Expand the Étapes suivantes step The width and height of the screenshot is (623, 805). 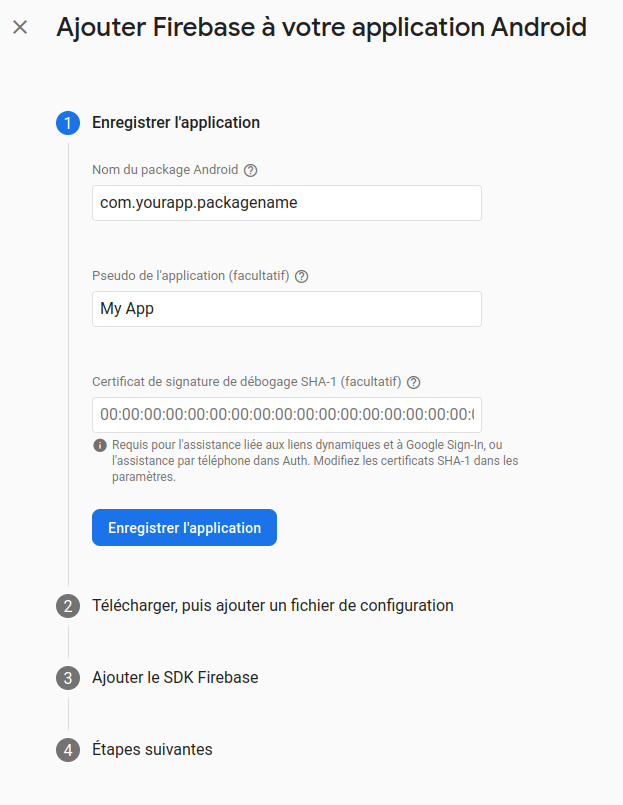[x=152, y=750]
